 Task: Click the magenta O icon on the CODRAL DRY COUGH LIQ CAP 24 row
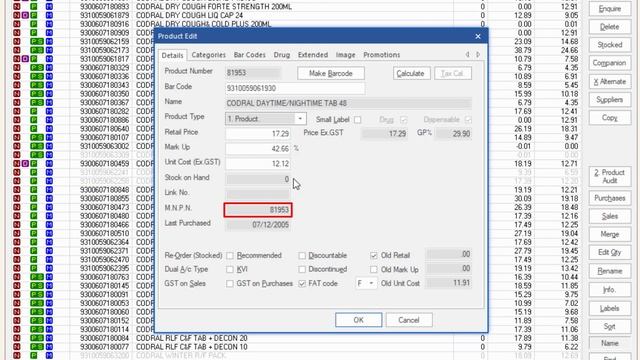click(25, 16)
